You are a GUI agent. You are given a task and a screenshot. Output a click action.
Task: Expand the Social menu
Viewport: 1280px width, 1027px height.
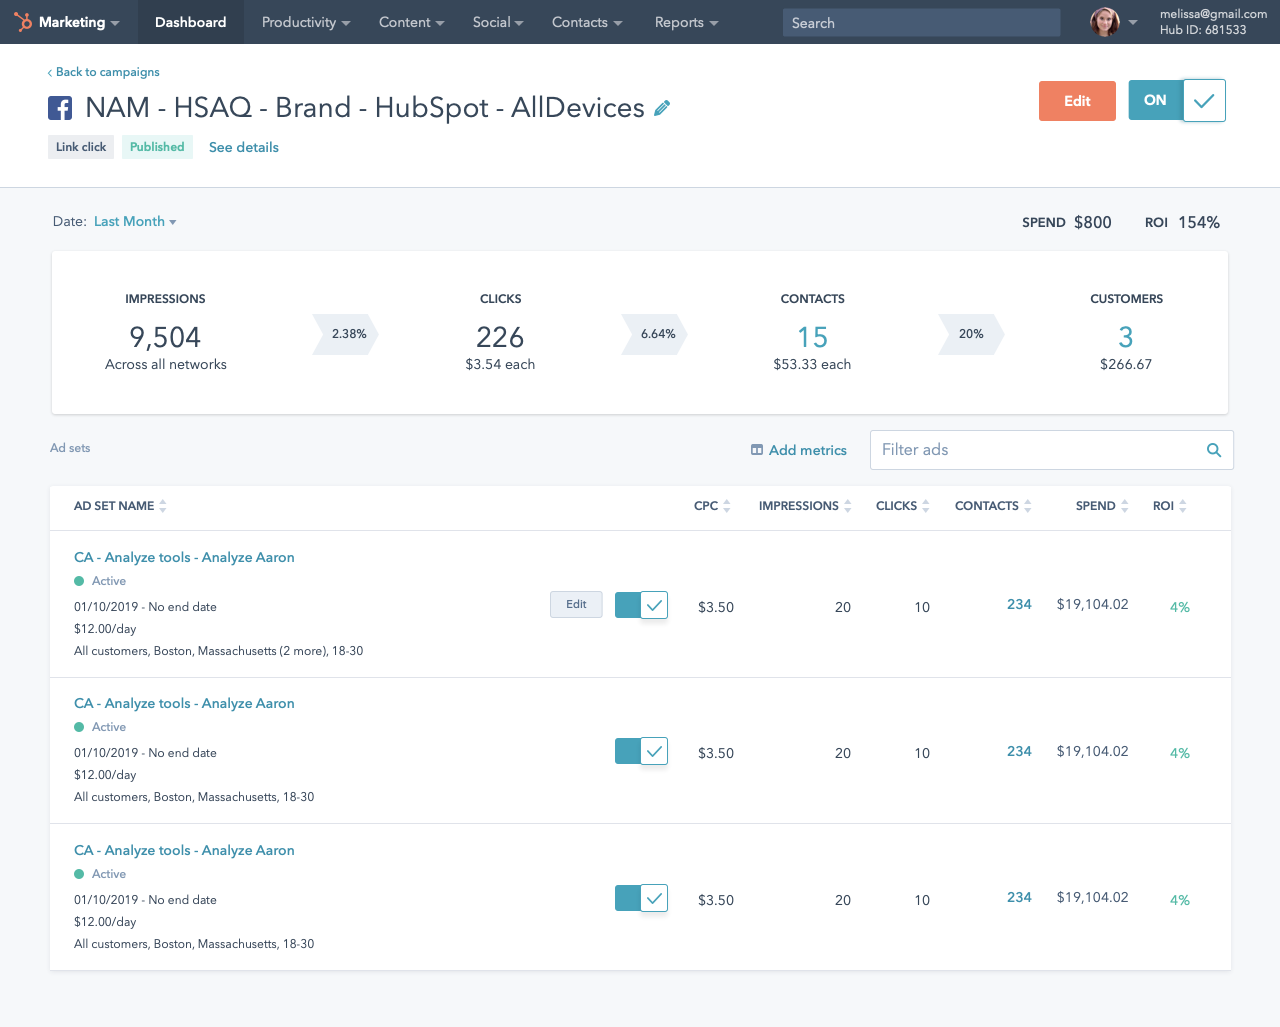click(x=498, y=22)
